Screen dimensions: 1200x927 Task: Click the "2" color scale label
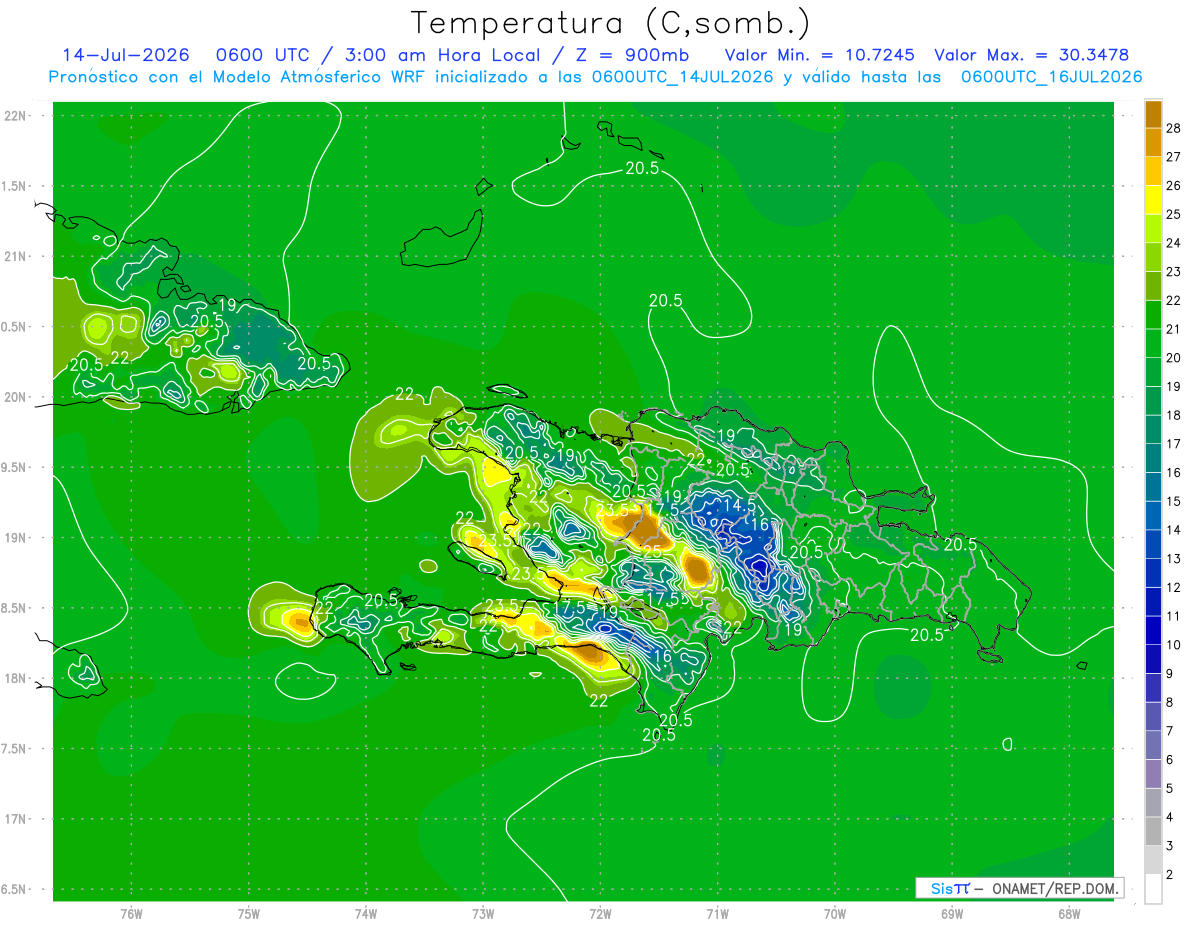point(1171,874)
